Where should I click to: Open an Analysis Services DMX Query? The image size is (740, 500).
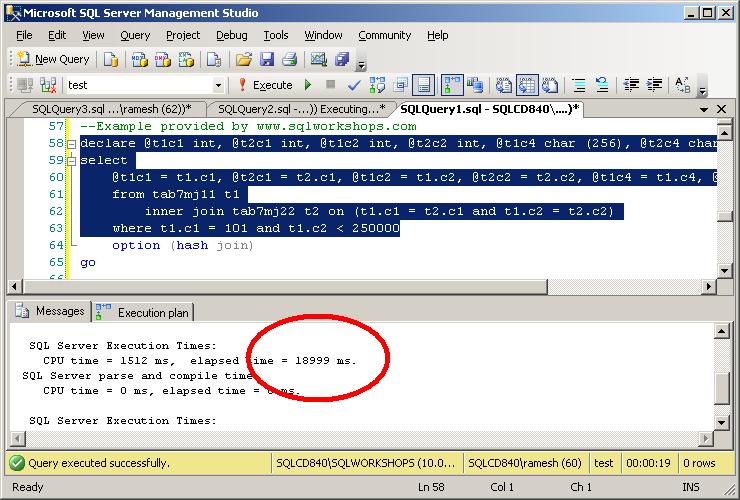(163, 59)
